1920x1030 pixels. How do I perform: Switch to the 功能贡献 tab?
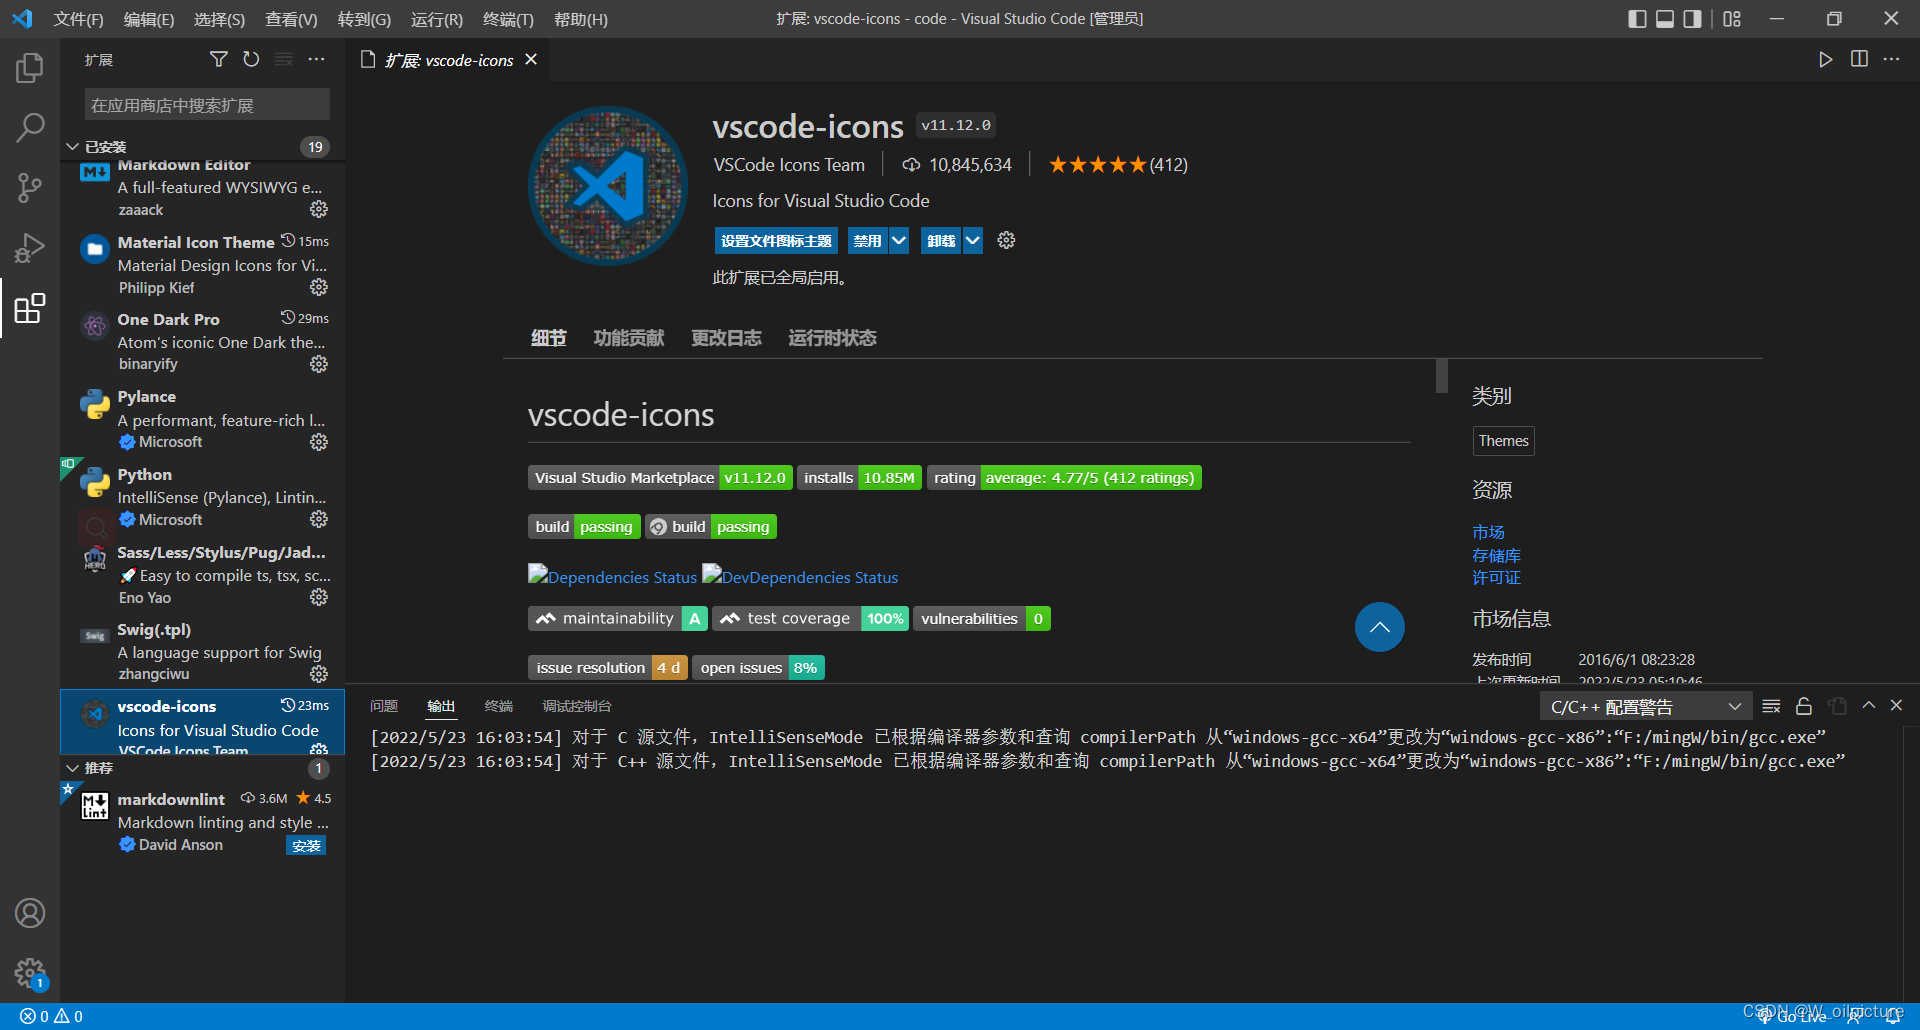click(x=628, y=338)
